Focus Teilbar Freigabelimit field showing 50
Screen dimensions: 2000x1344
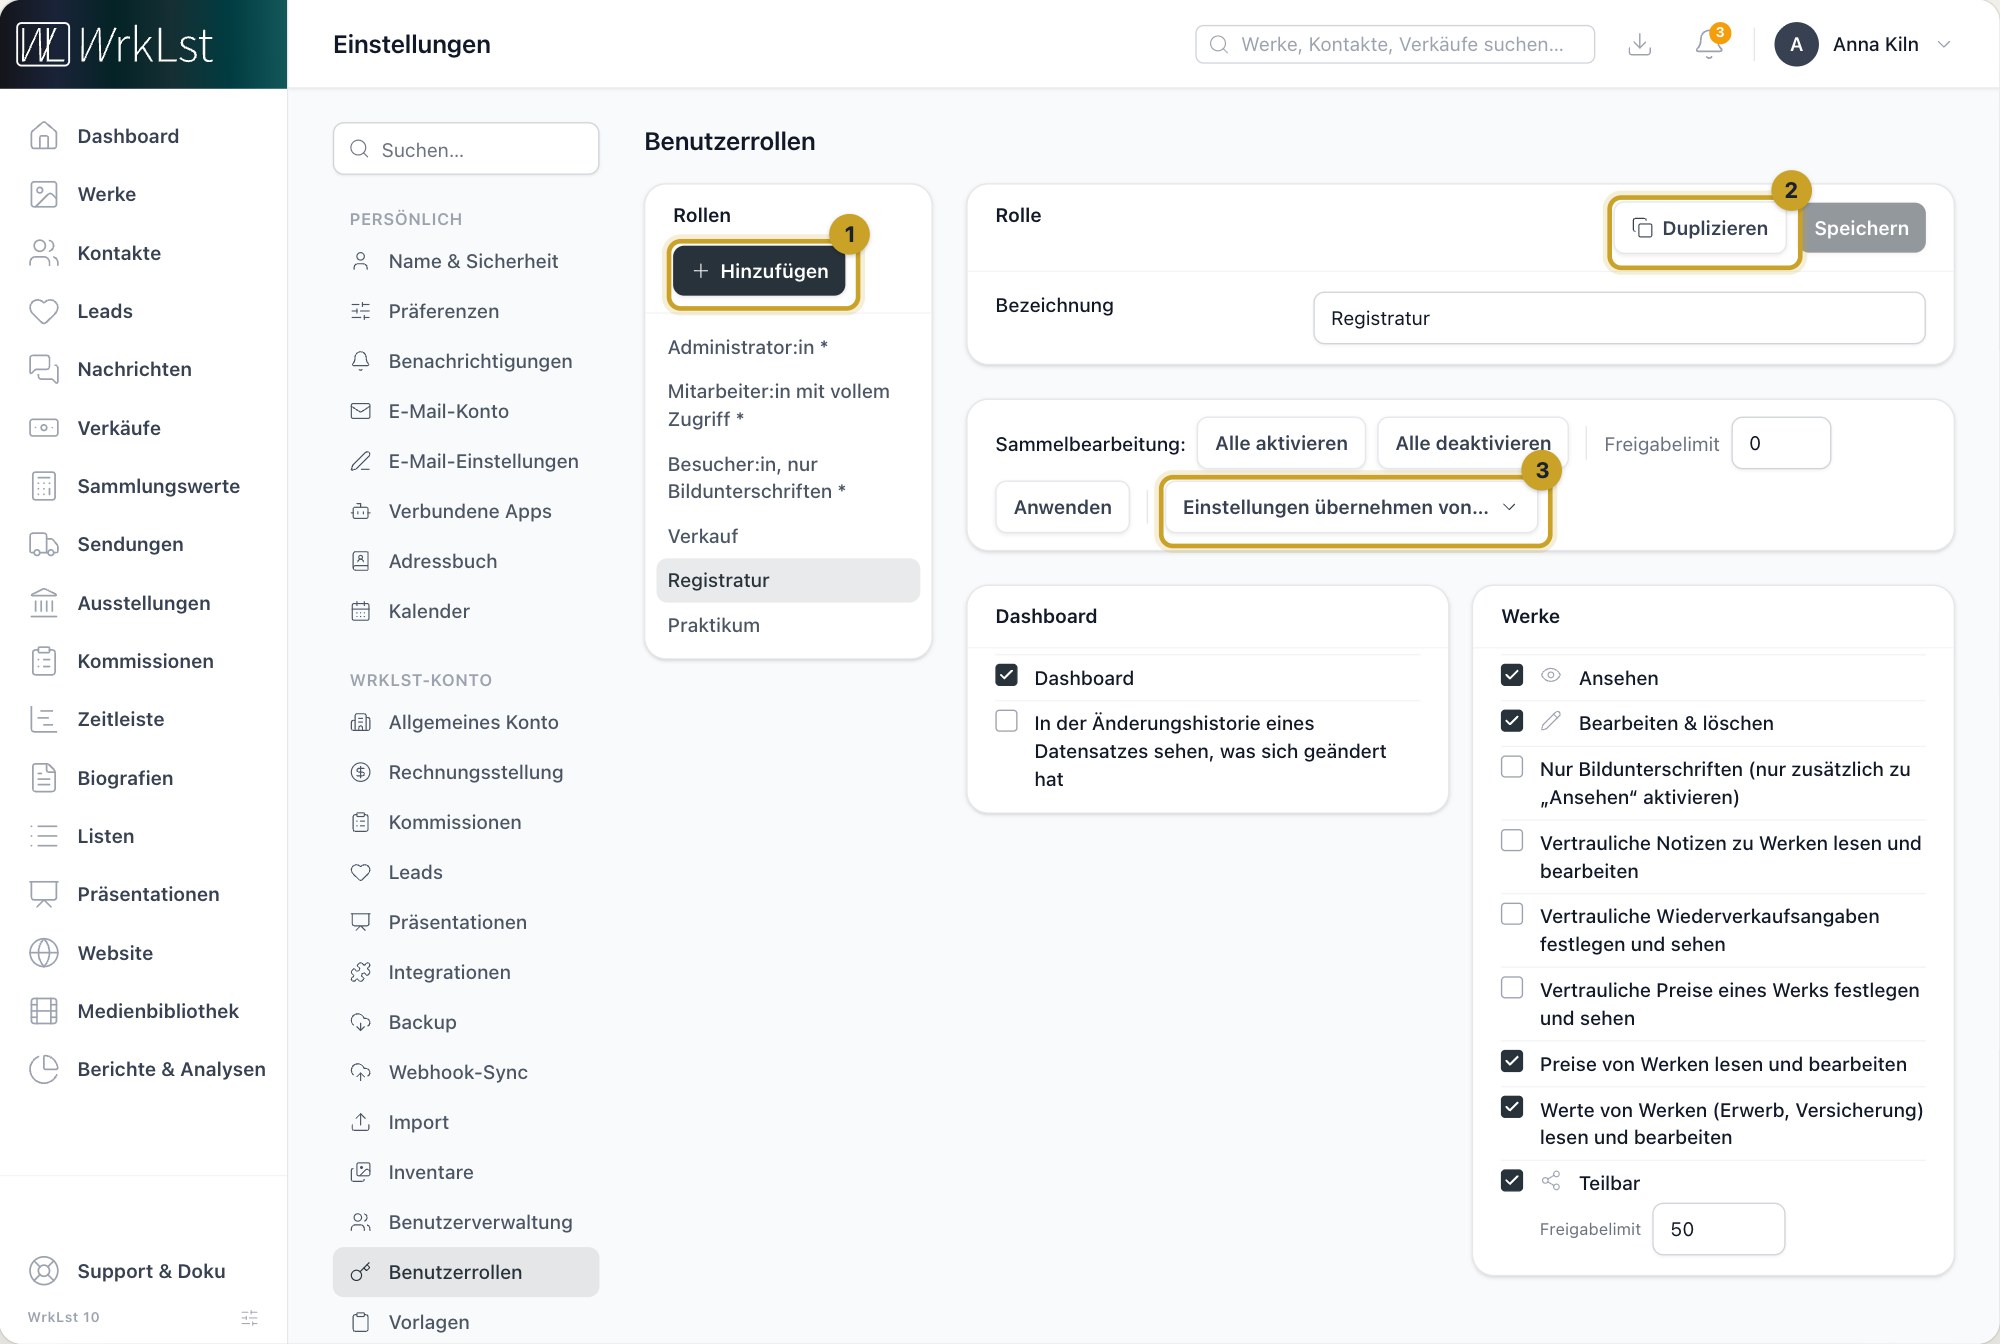tap(1718, 1229)
